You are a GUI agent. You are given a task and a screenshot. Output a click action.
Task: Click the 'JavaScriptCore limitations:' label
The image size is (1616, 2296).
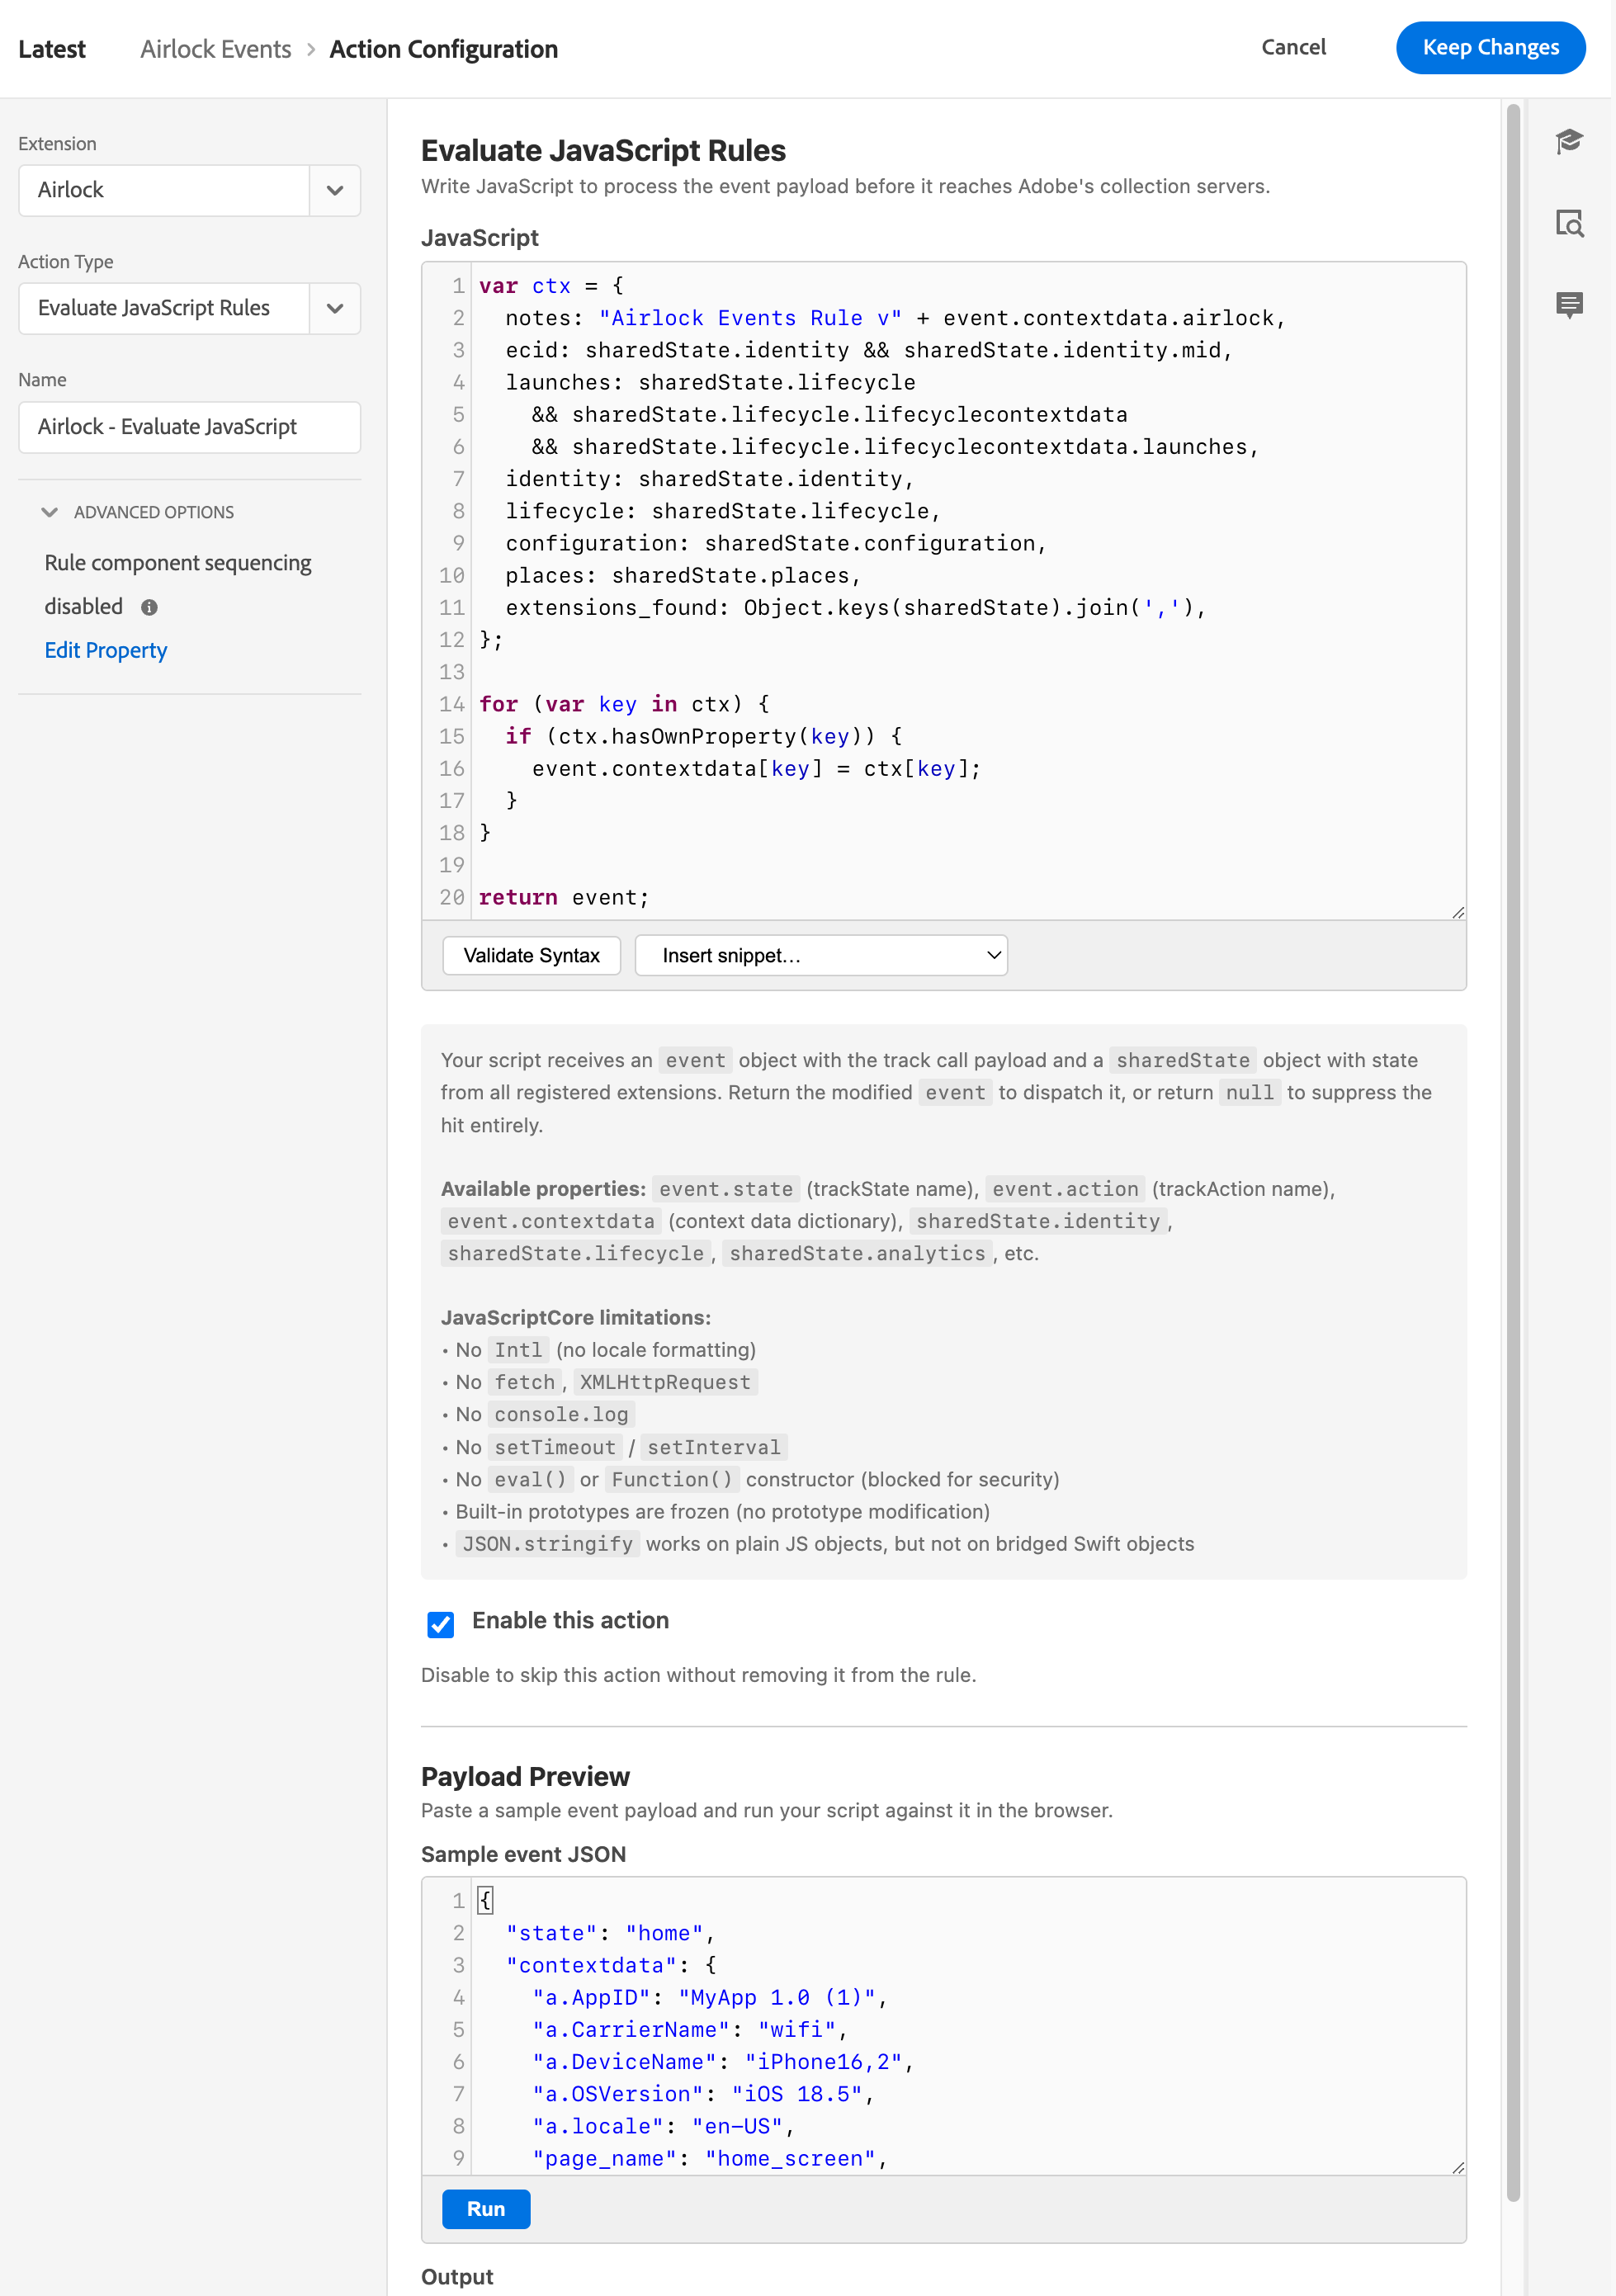click(x=576, y=1317)
